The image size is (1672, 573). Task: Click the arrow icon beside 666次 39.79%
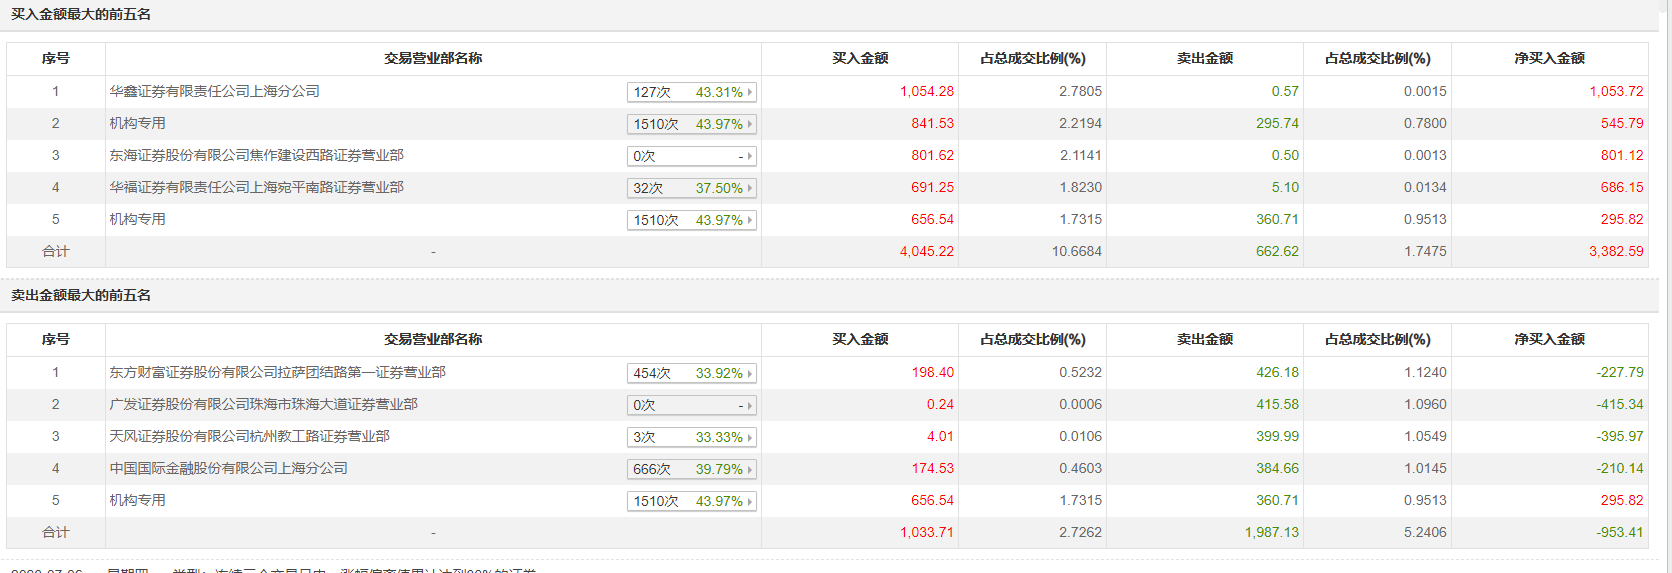point(750,469)
